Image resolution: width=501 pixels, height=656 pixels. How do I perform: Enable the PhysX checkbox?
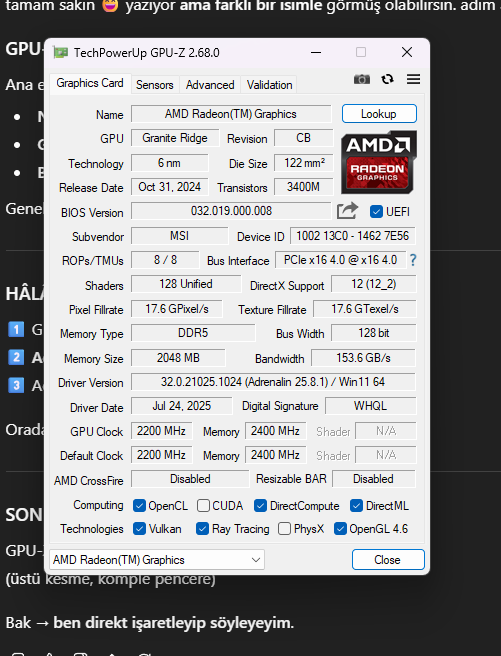(x=284, y=529)
